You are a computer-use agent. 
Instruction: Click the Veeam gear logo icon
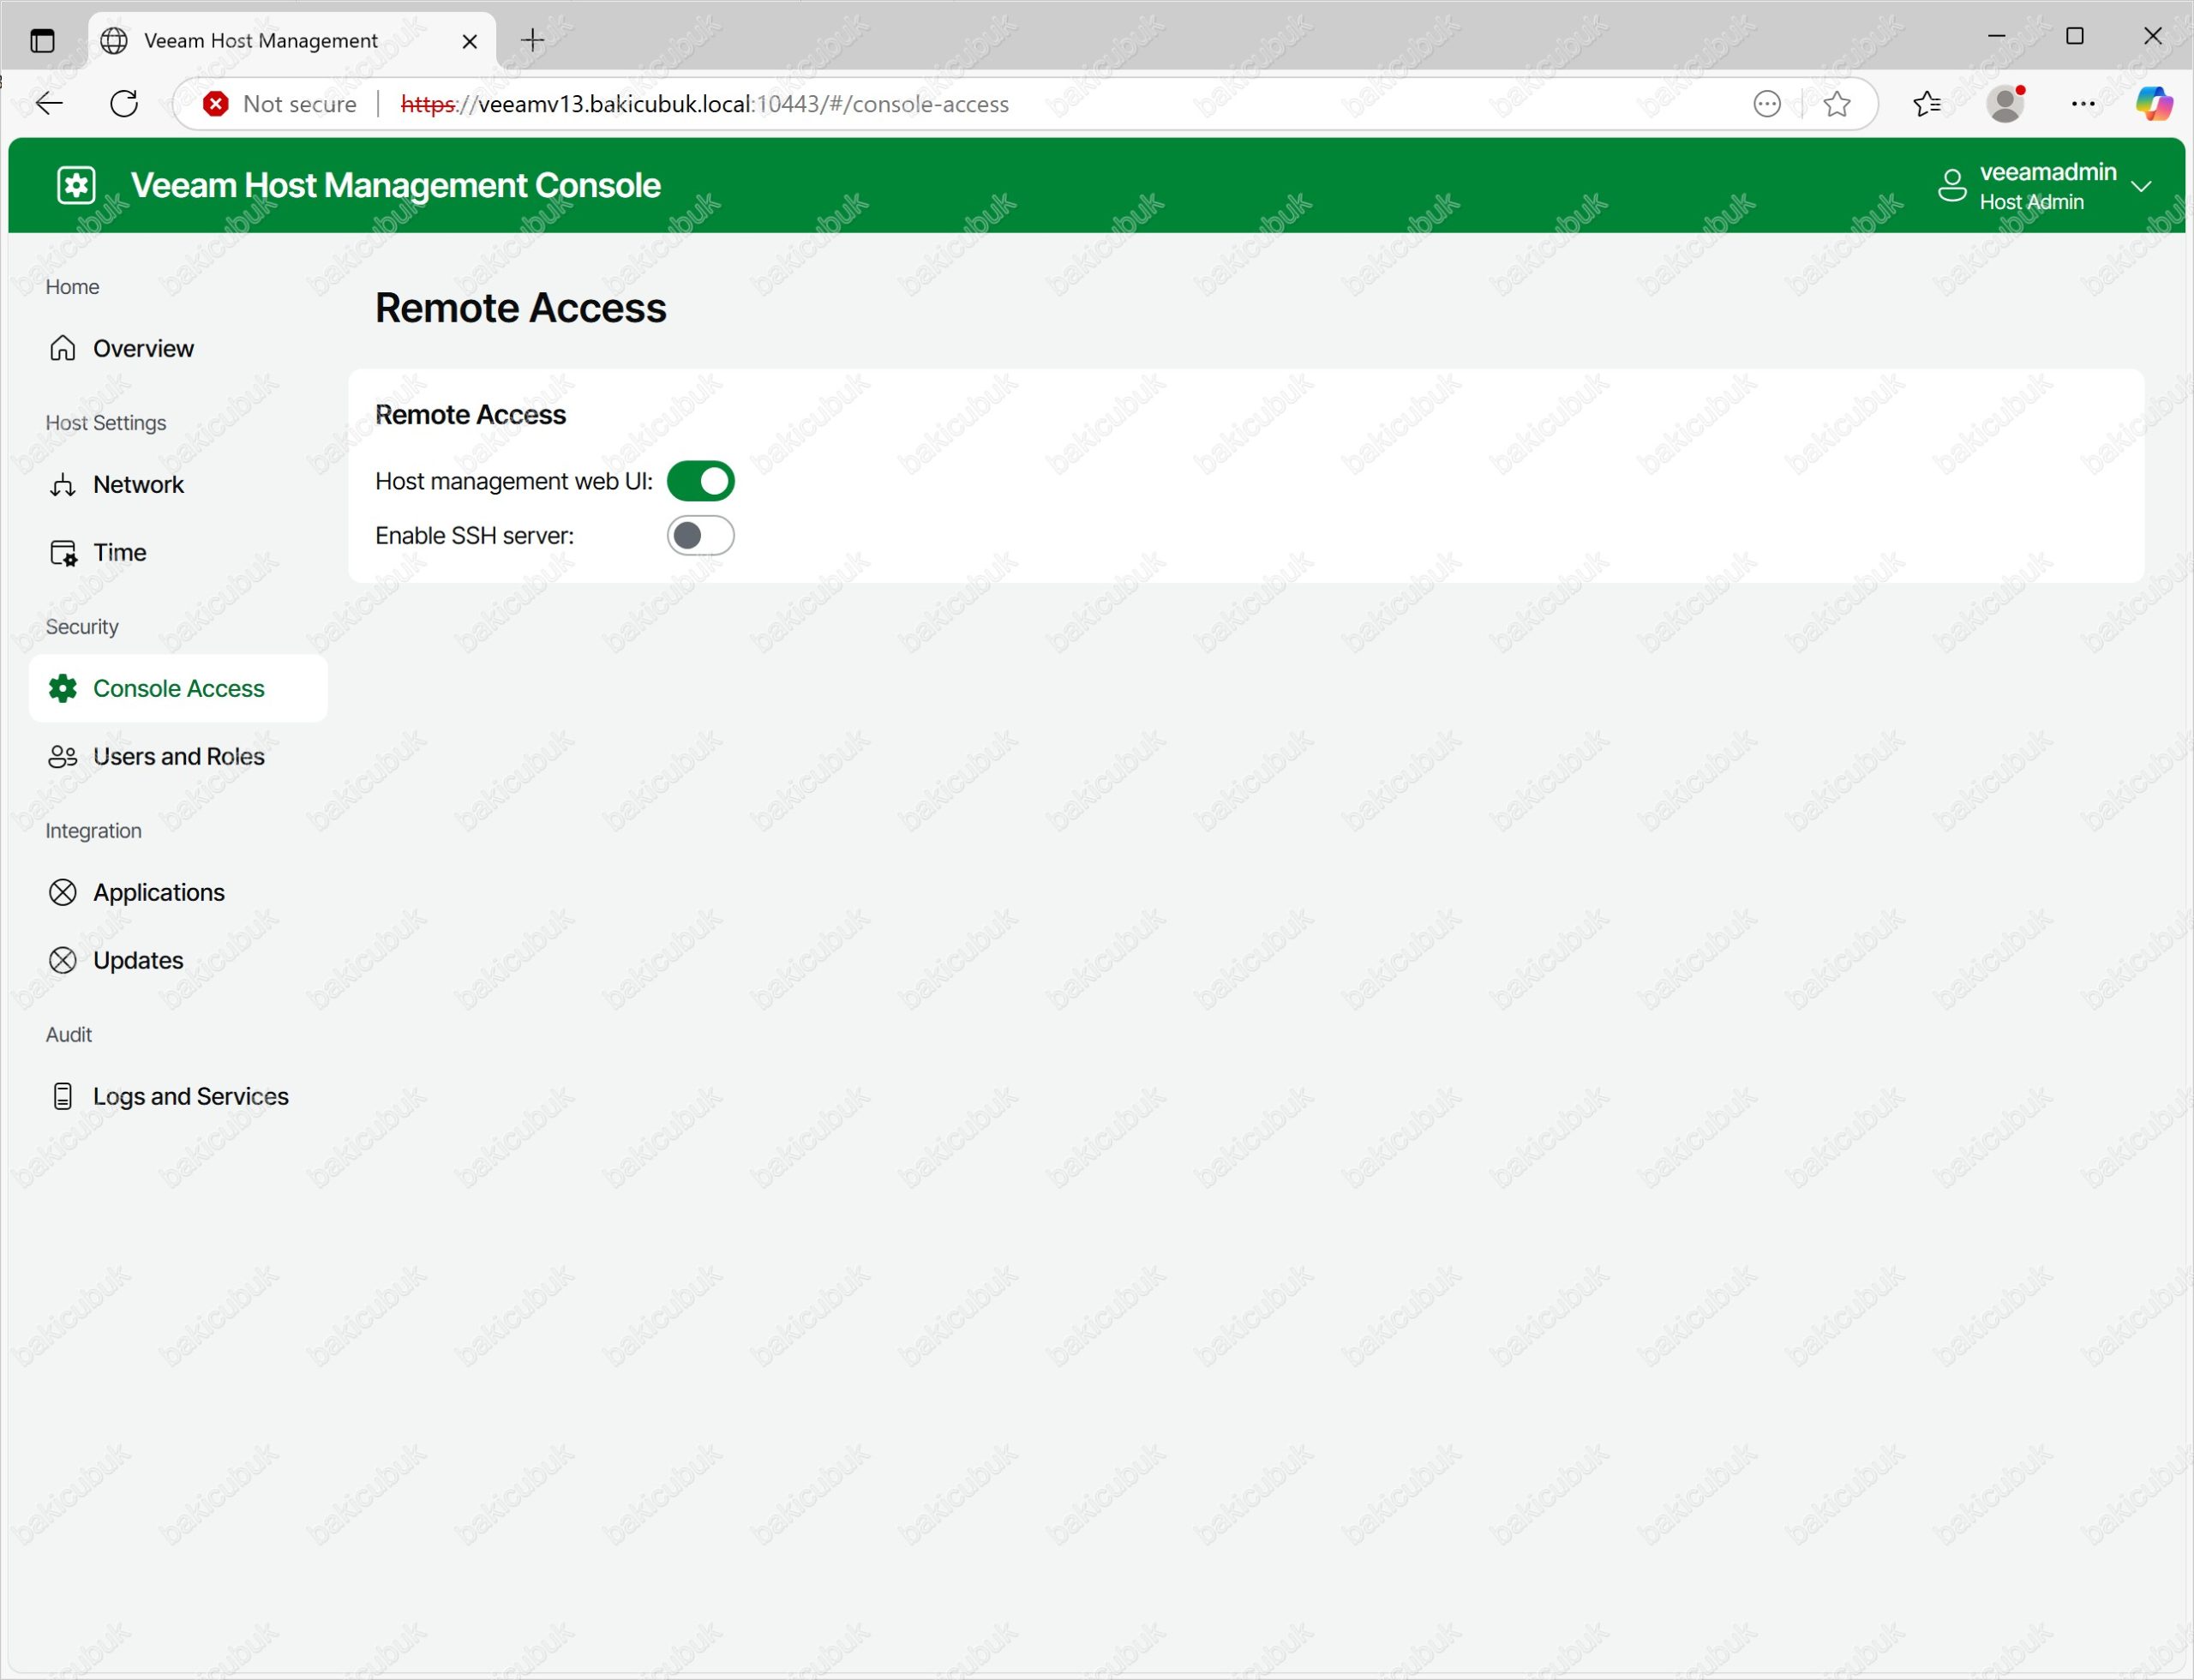pyautogui.click(x=77, y=185)
